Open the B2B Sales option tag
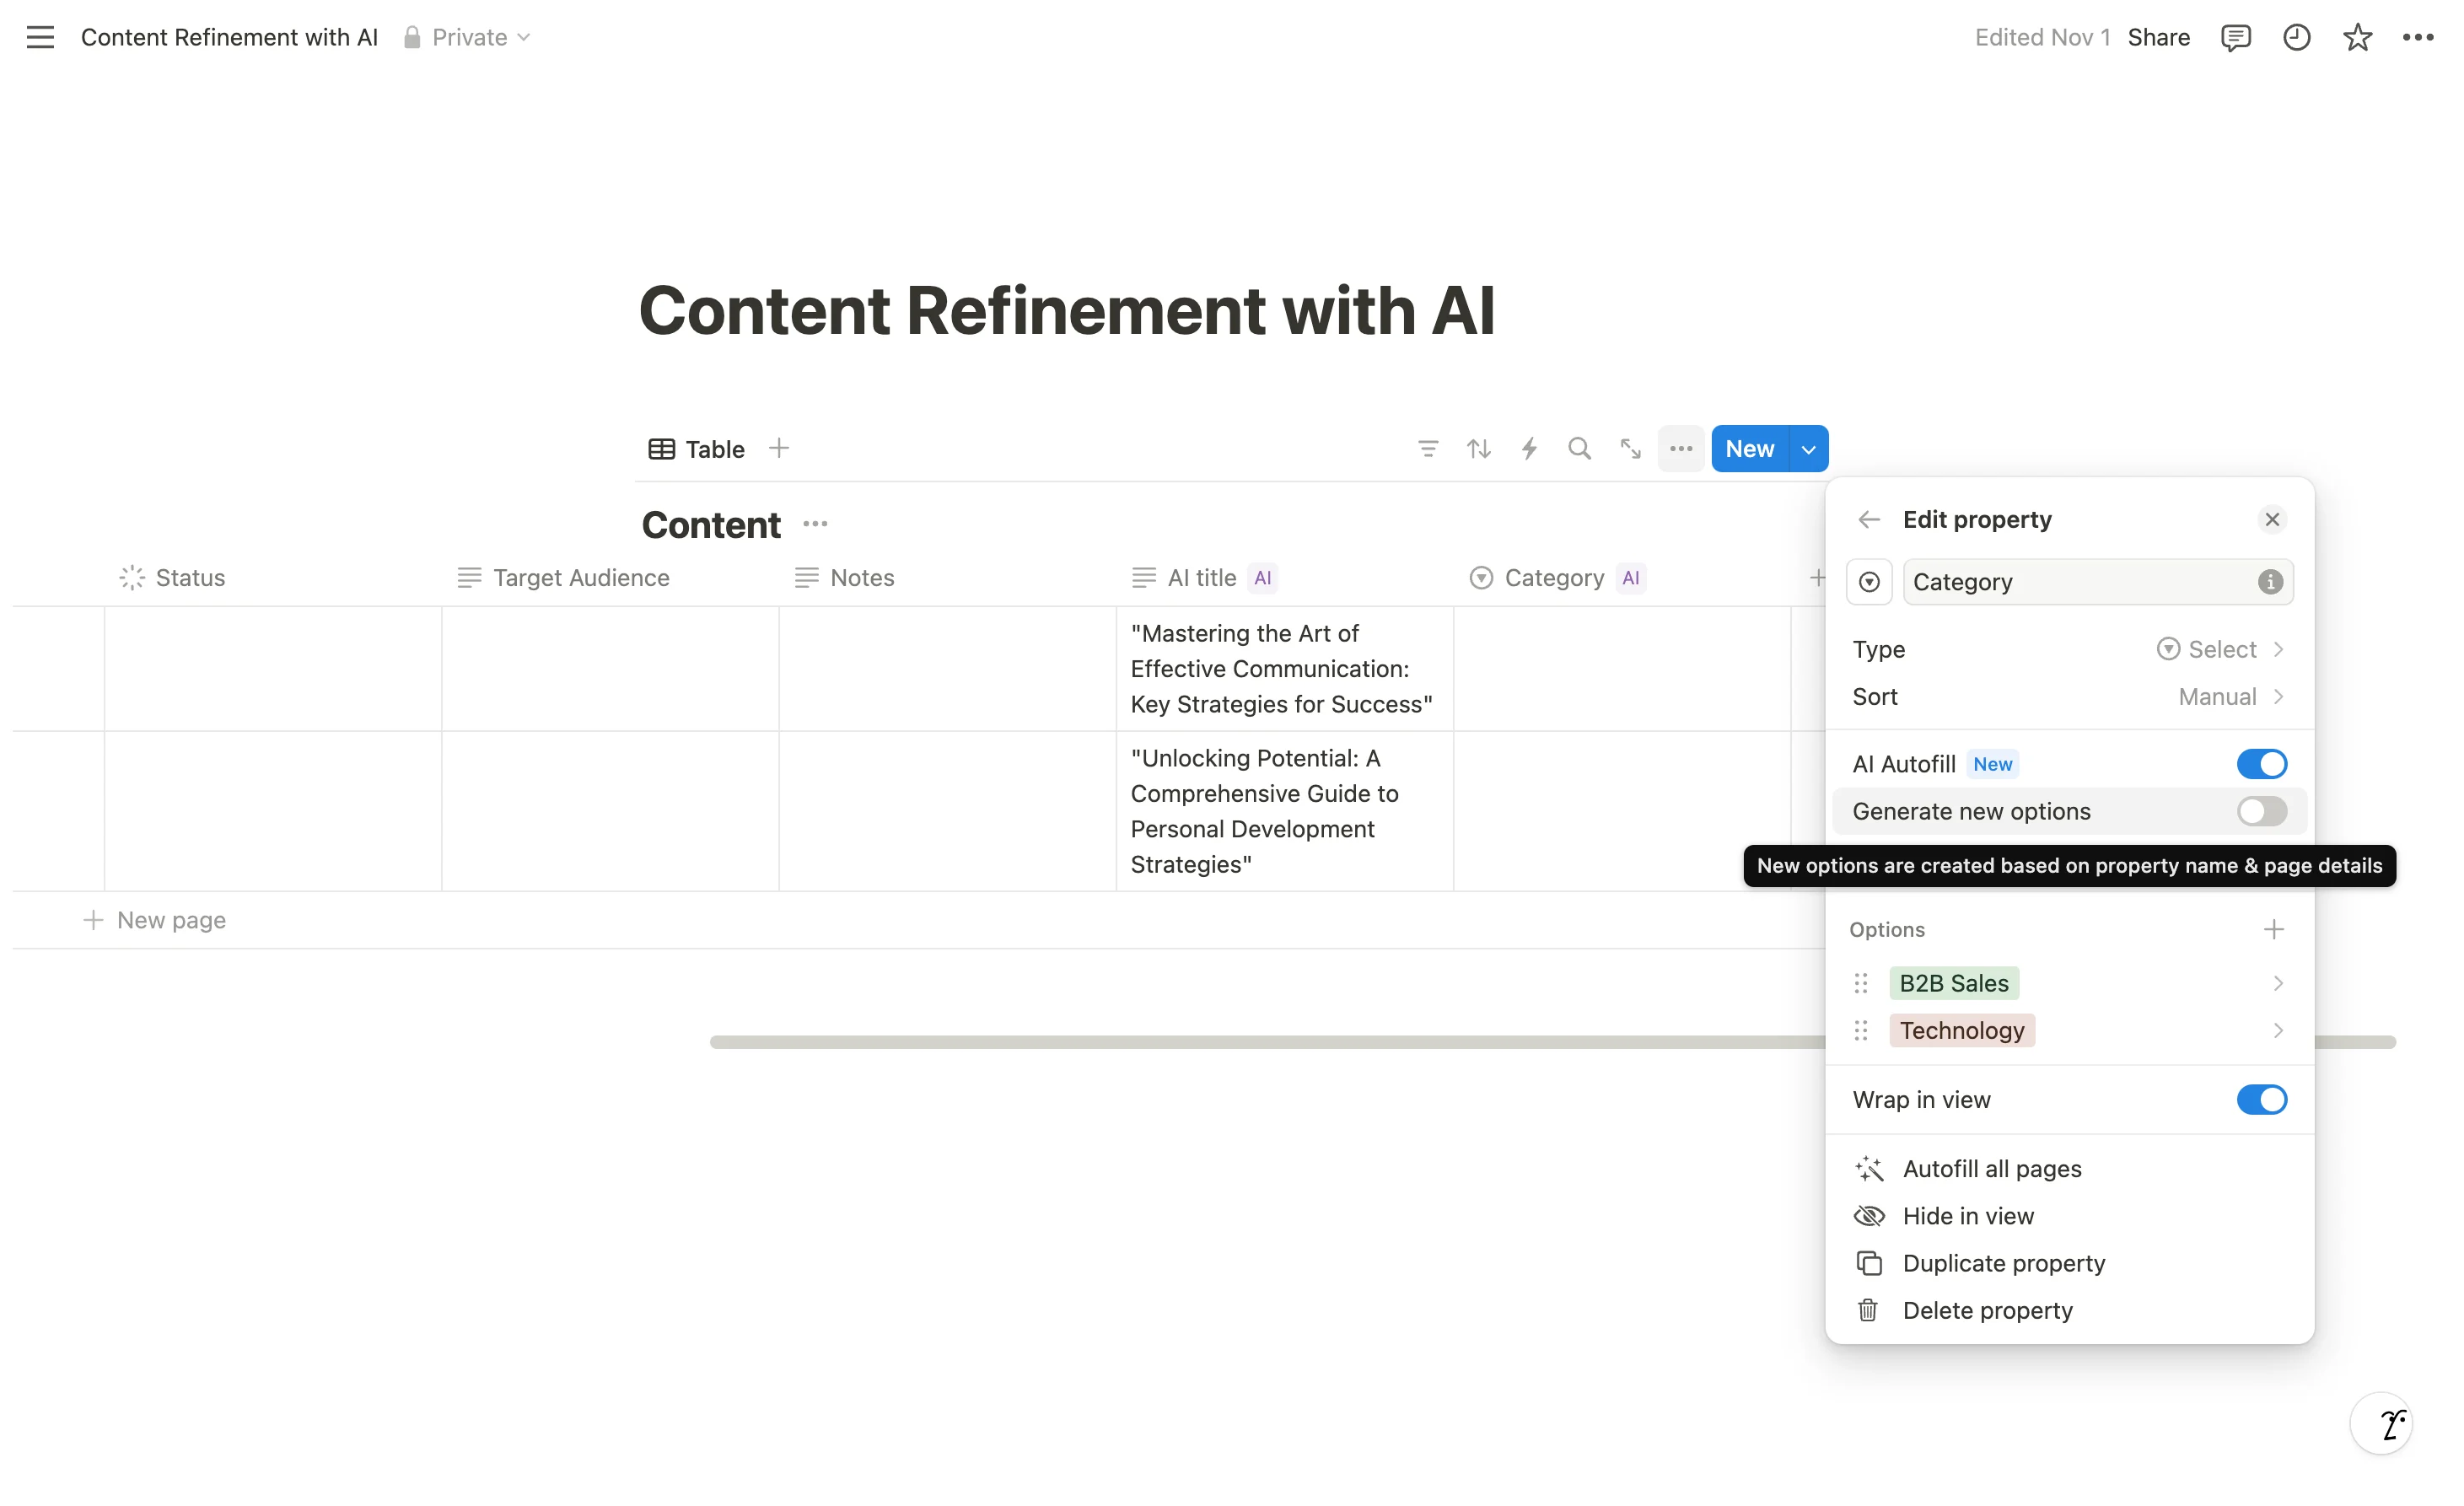Viewport: 2464px width, 1506px height. 1953,983
